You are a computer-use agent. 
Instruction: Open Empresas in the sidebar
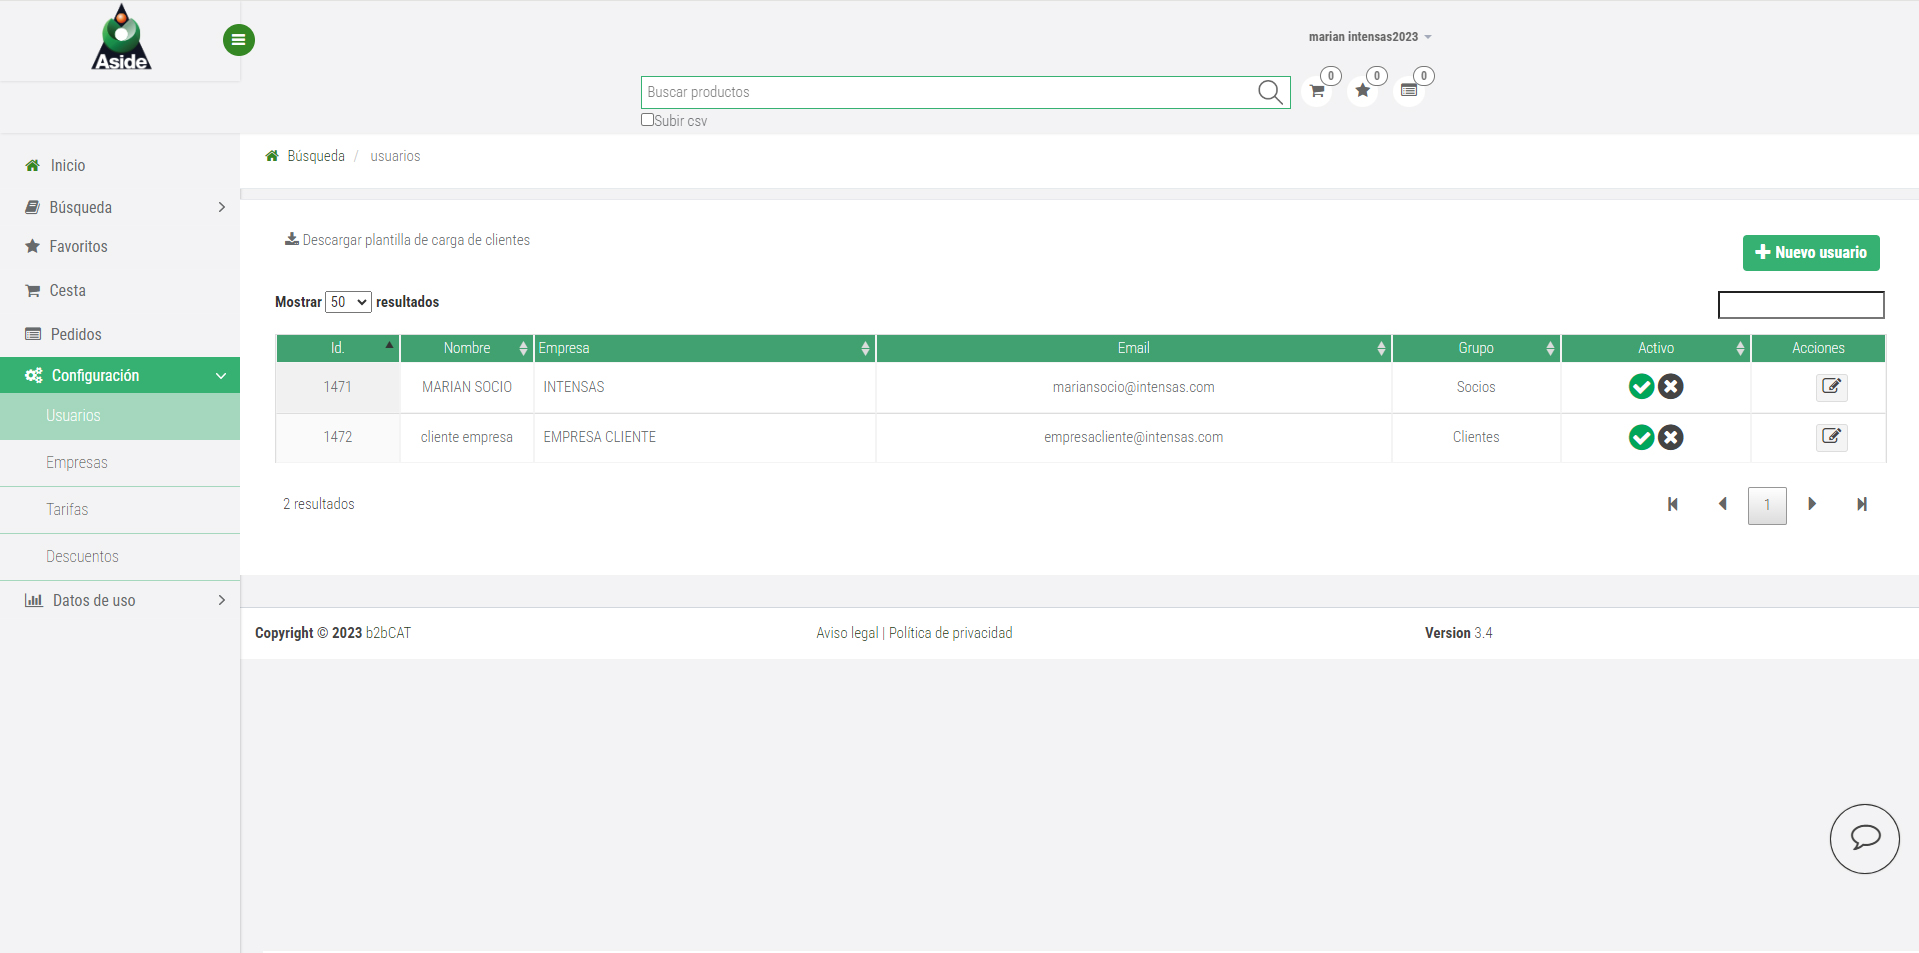click(x=77, y=462)
